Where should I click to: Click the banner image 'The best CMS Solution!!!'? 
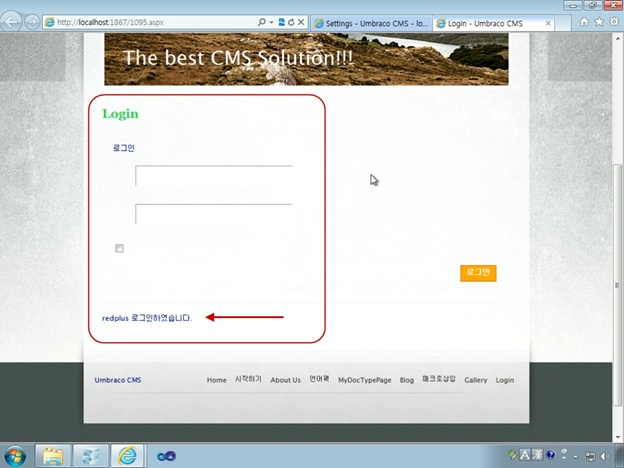coord(306,59)
